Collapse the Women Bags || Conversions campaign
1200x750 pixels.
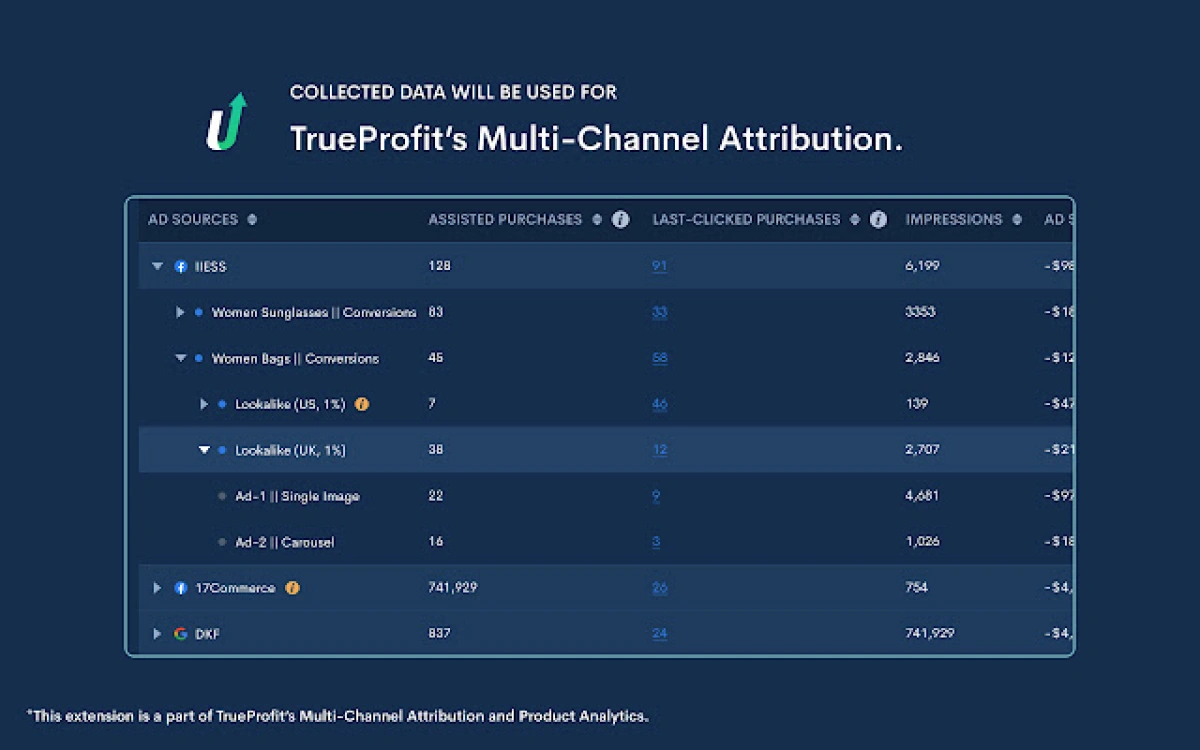[x=181, y=358]
